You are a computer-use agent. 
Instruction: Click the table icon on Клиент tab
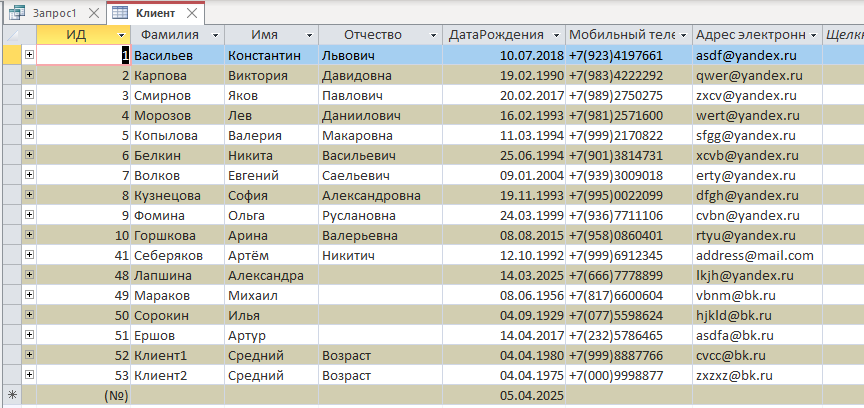121,13
